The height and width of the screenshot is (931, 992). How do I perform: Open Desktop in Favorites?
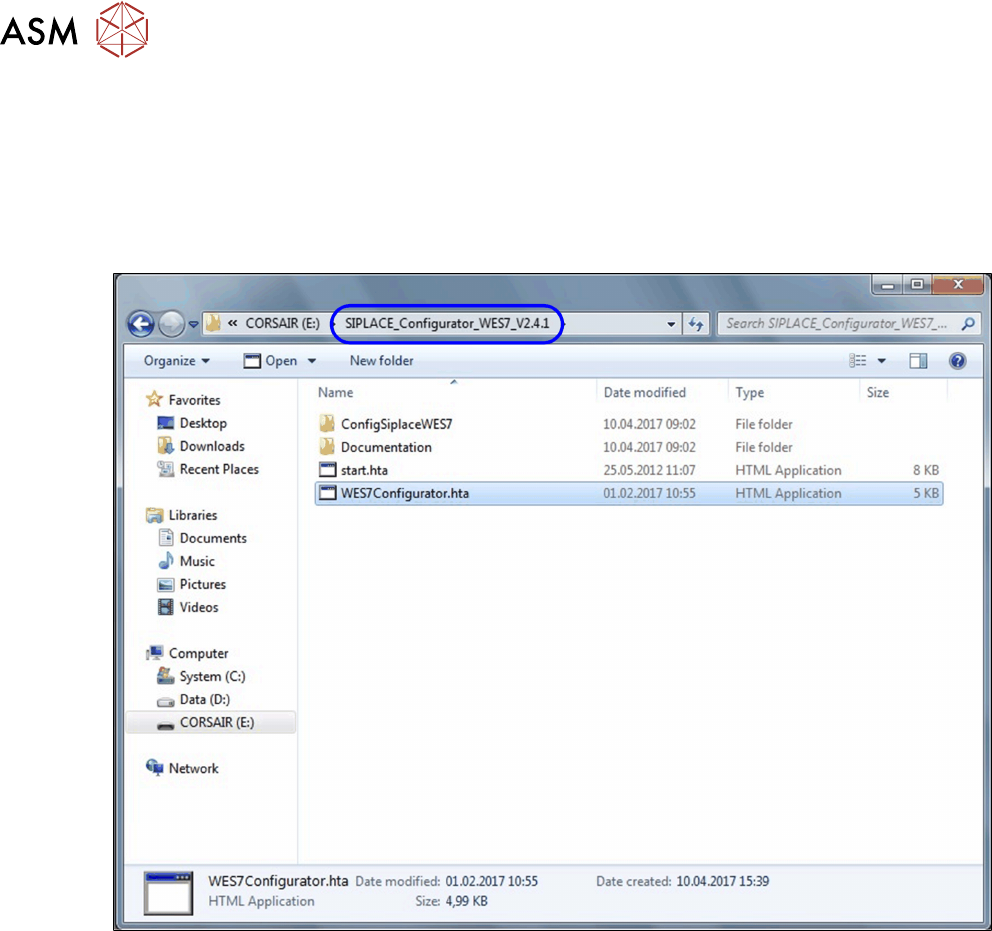tap(203, 423)
